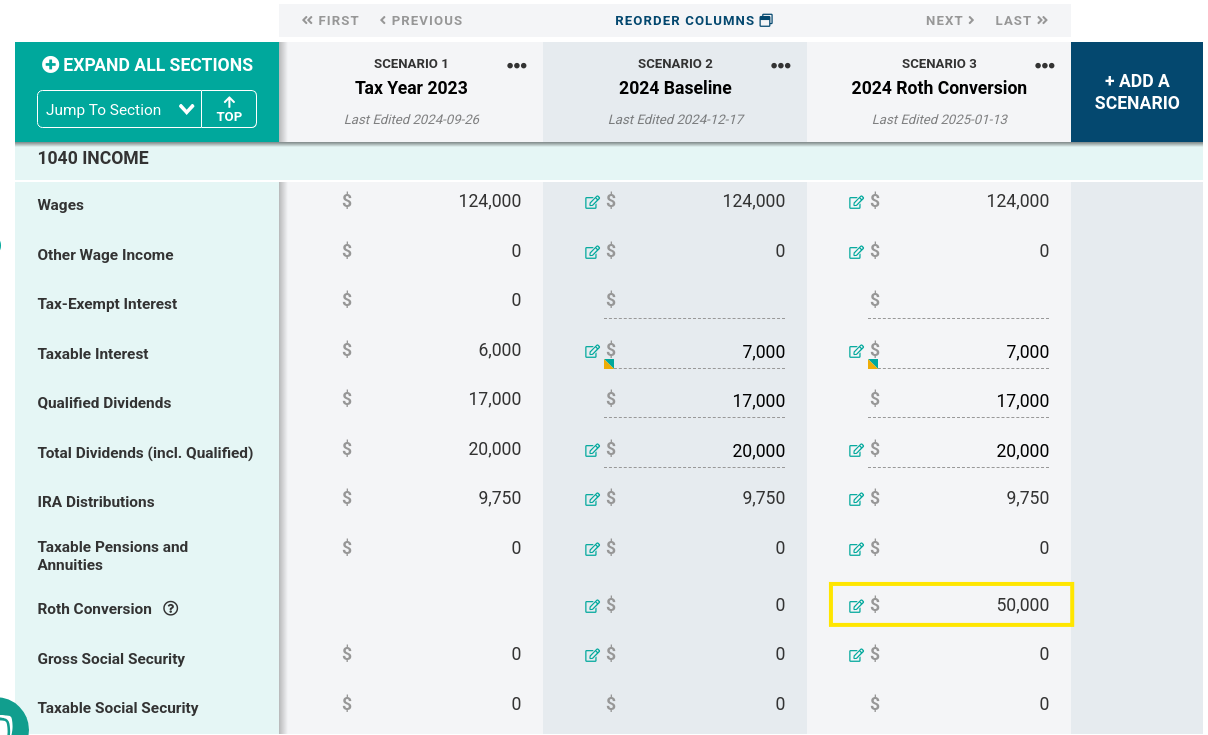This screenshot has height=735, width=1208.
Task: Click edit icon for Scenario 2 Wages
Action: tap(592, 202)
